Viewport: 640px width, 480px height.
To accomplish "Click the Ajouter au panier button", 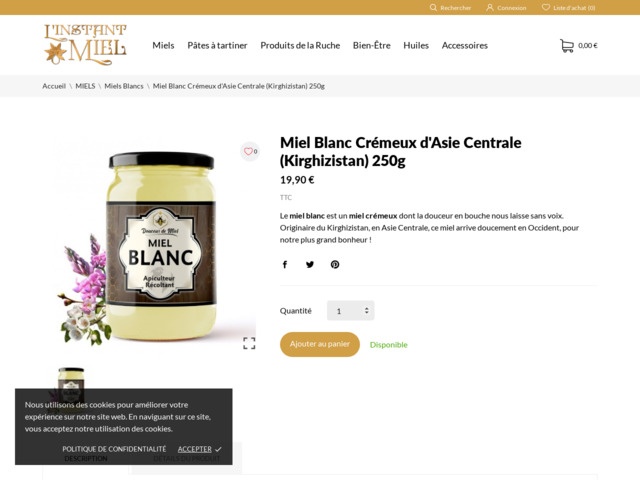I will 320,344.
